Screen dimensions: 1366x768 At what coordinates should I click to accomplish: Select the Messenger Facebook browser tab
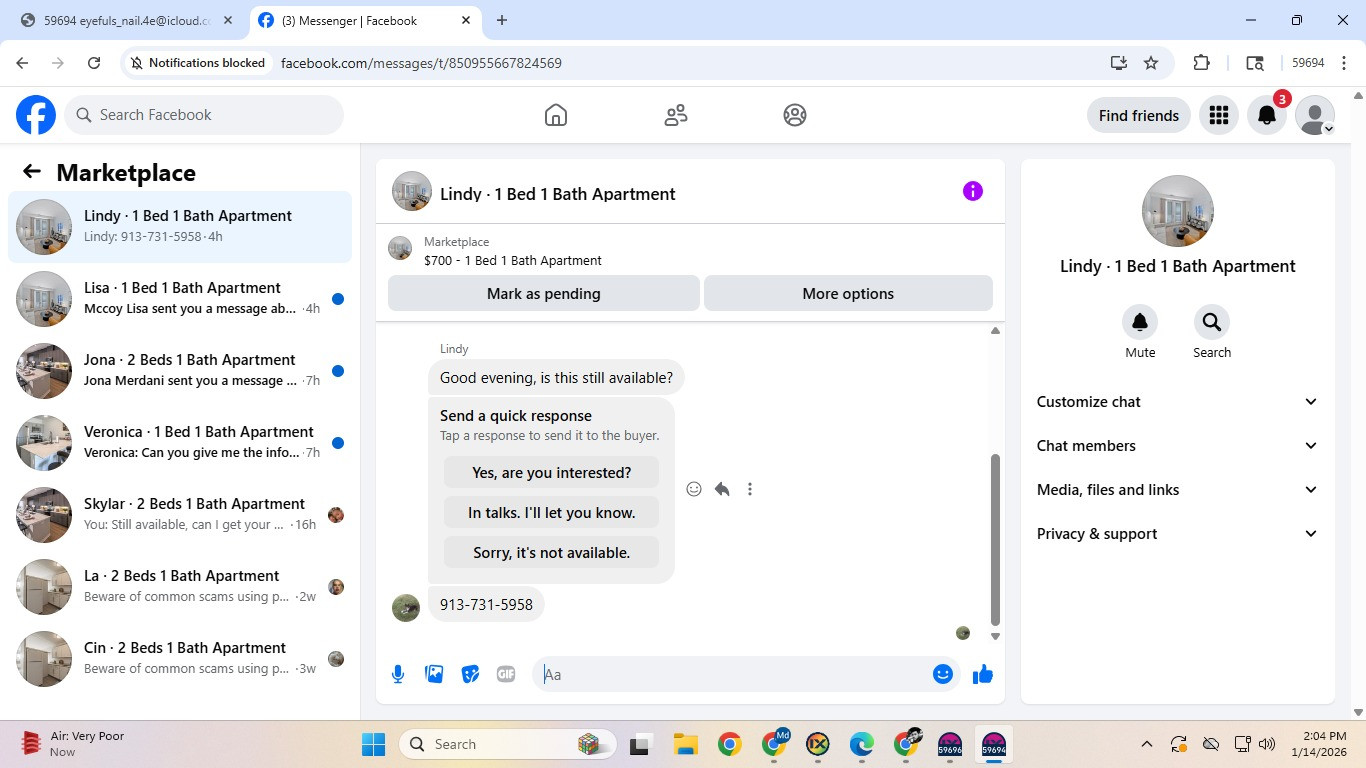(x=365, y=20)
